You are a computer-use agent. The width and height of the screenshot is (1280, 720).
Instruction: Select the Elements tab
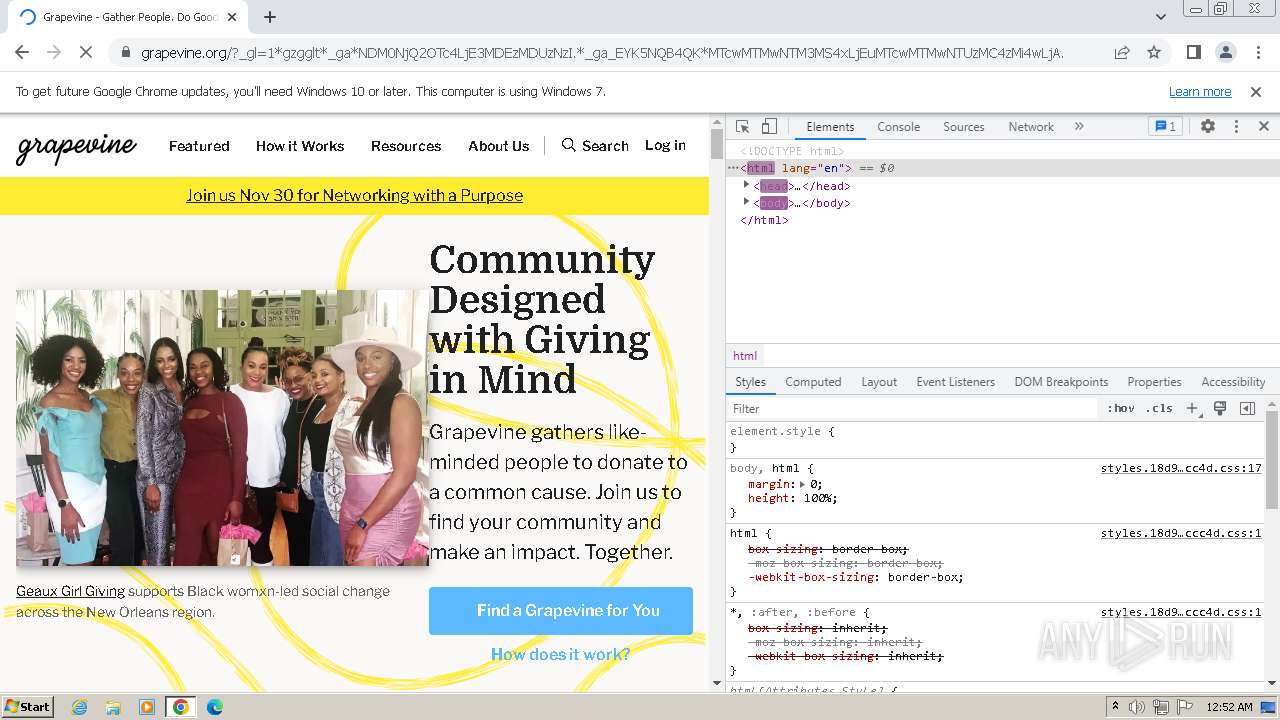830,126
